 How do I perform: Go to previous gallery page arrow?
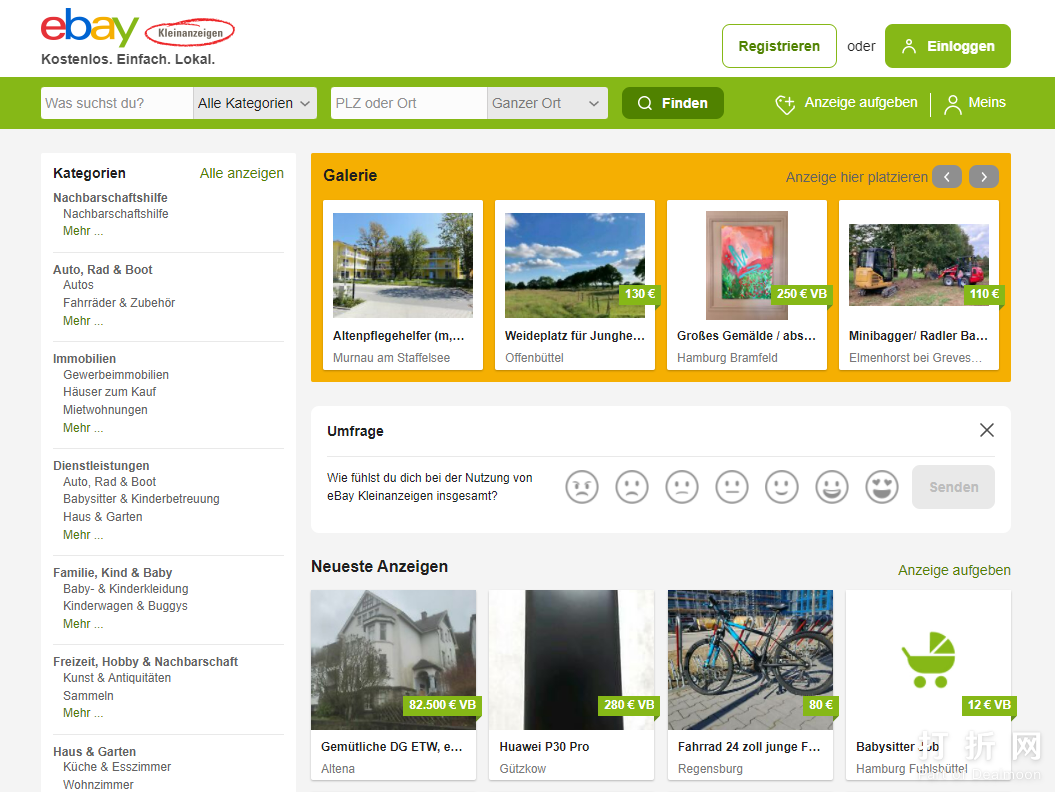point(947,177)
